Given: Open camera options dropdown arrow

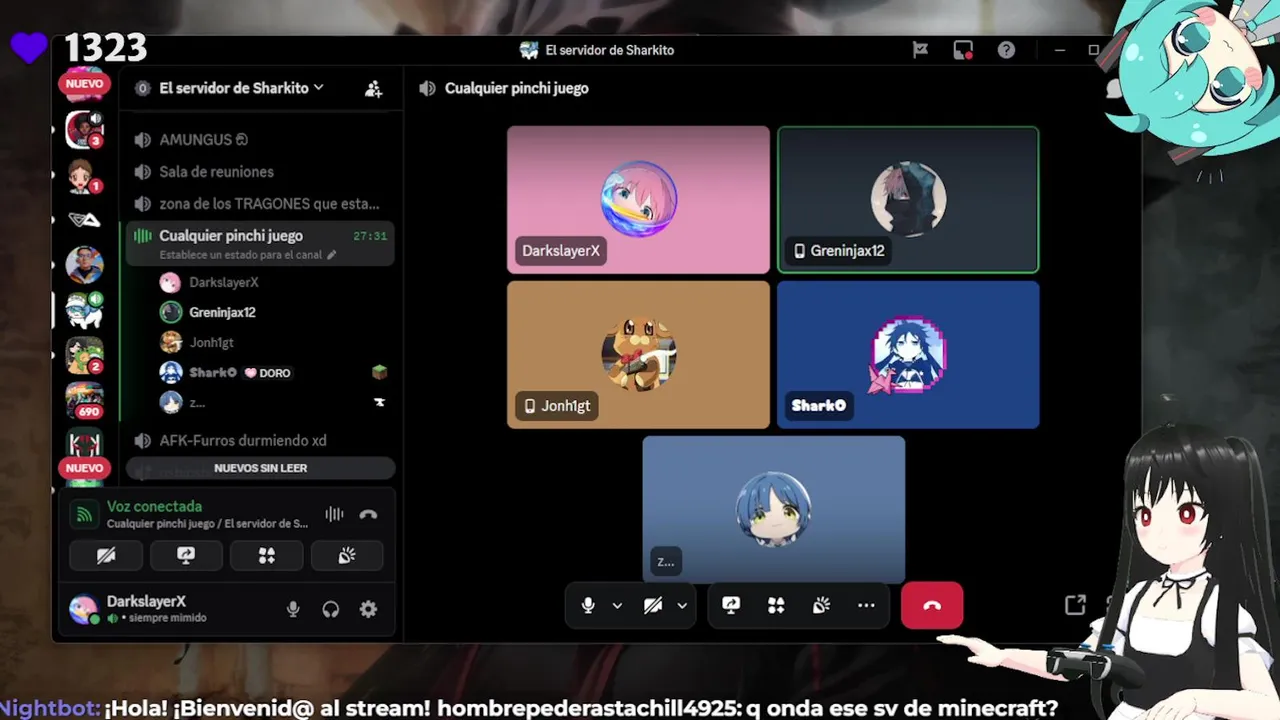Looking at the screenshot, I should tap(682, 606).
